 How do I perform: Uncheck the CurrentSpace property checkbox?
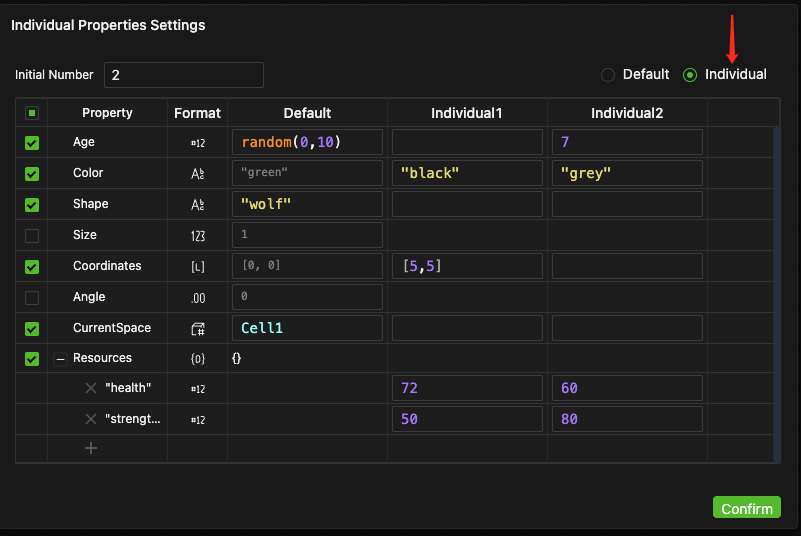[32, 329]
